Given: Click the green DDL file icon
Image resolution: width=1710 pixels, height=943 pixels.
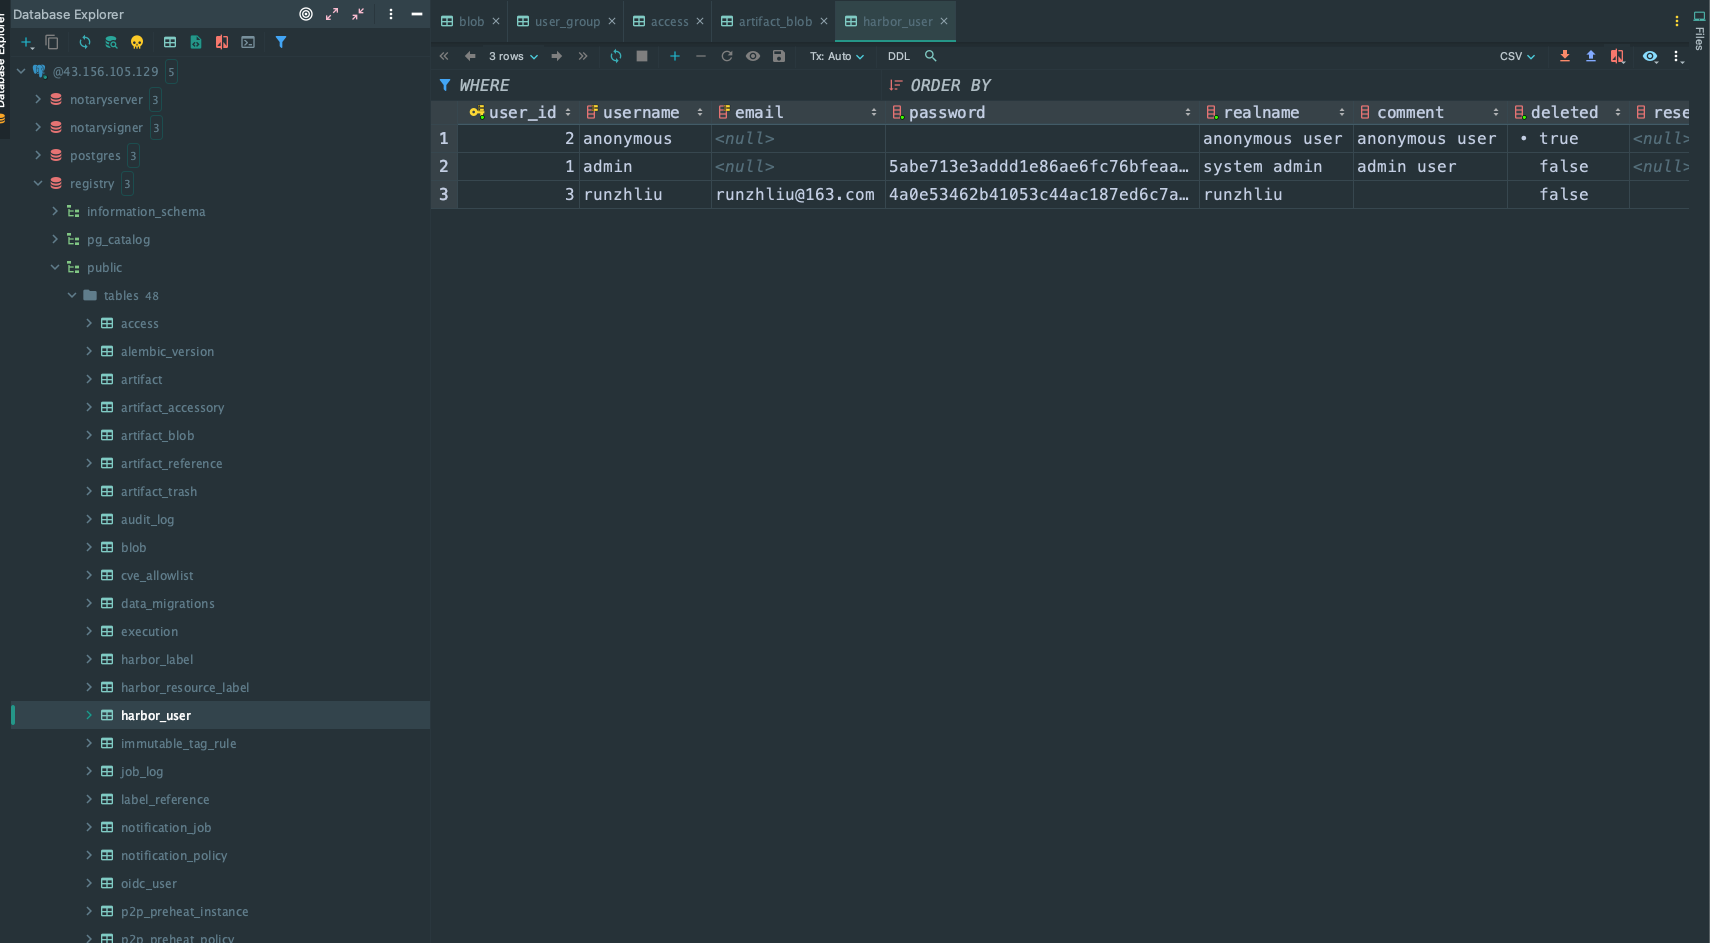Looking at the screenshot, I should 196,42.
